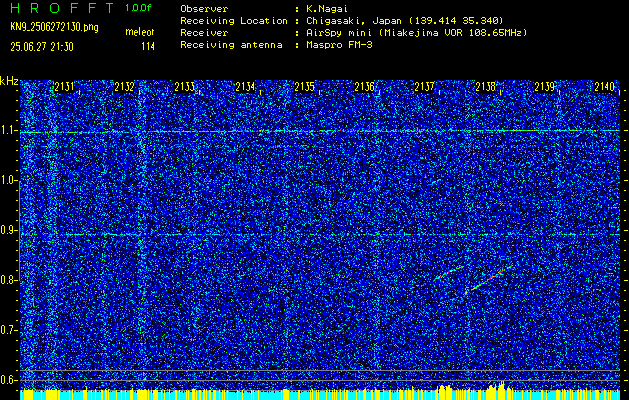Image resolution: width=629 pixels, height=400 pixels.
Task: Click the 'meteor' count label
Action: point(140,32)
